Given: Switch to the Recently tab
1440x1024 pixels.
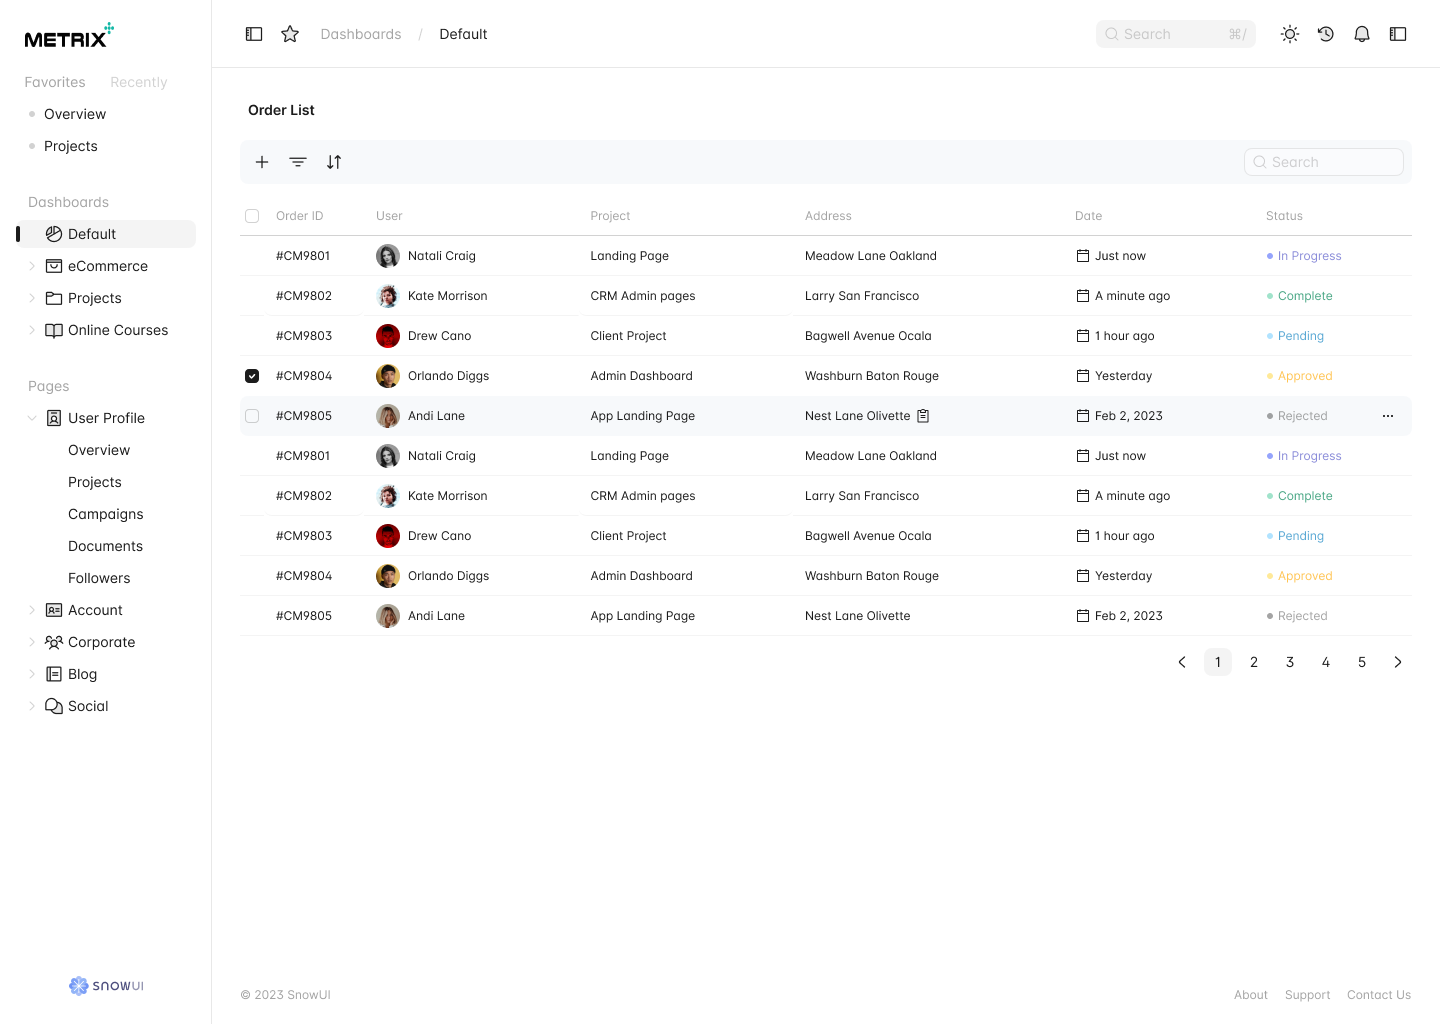Looking at the screenshot, I should point(138,82).
